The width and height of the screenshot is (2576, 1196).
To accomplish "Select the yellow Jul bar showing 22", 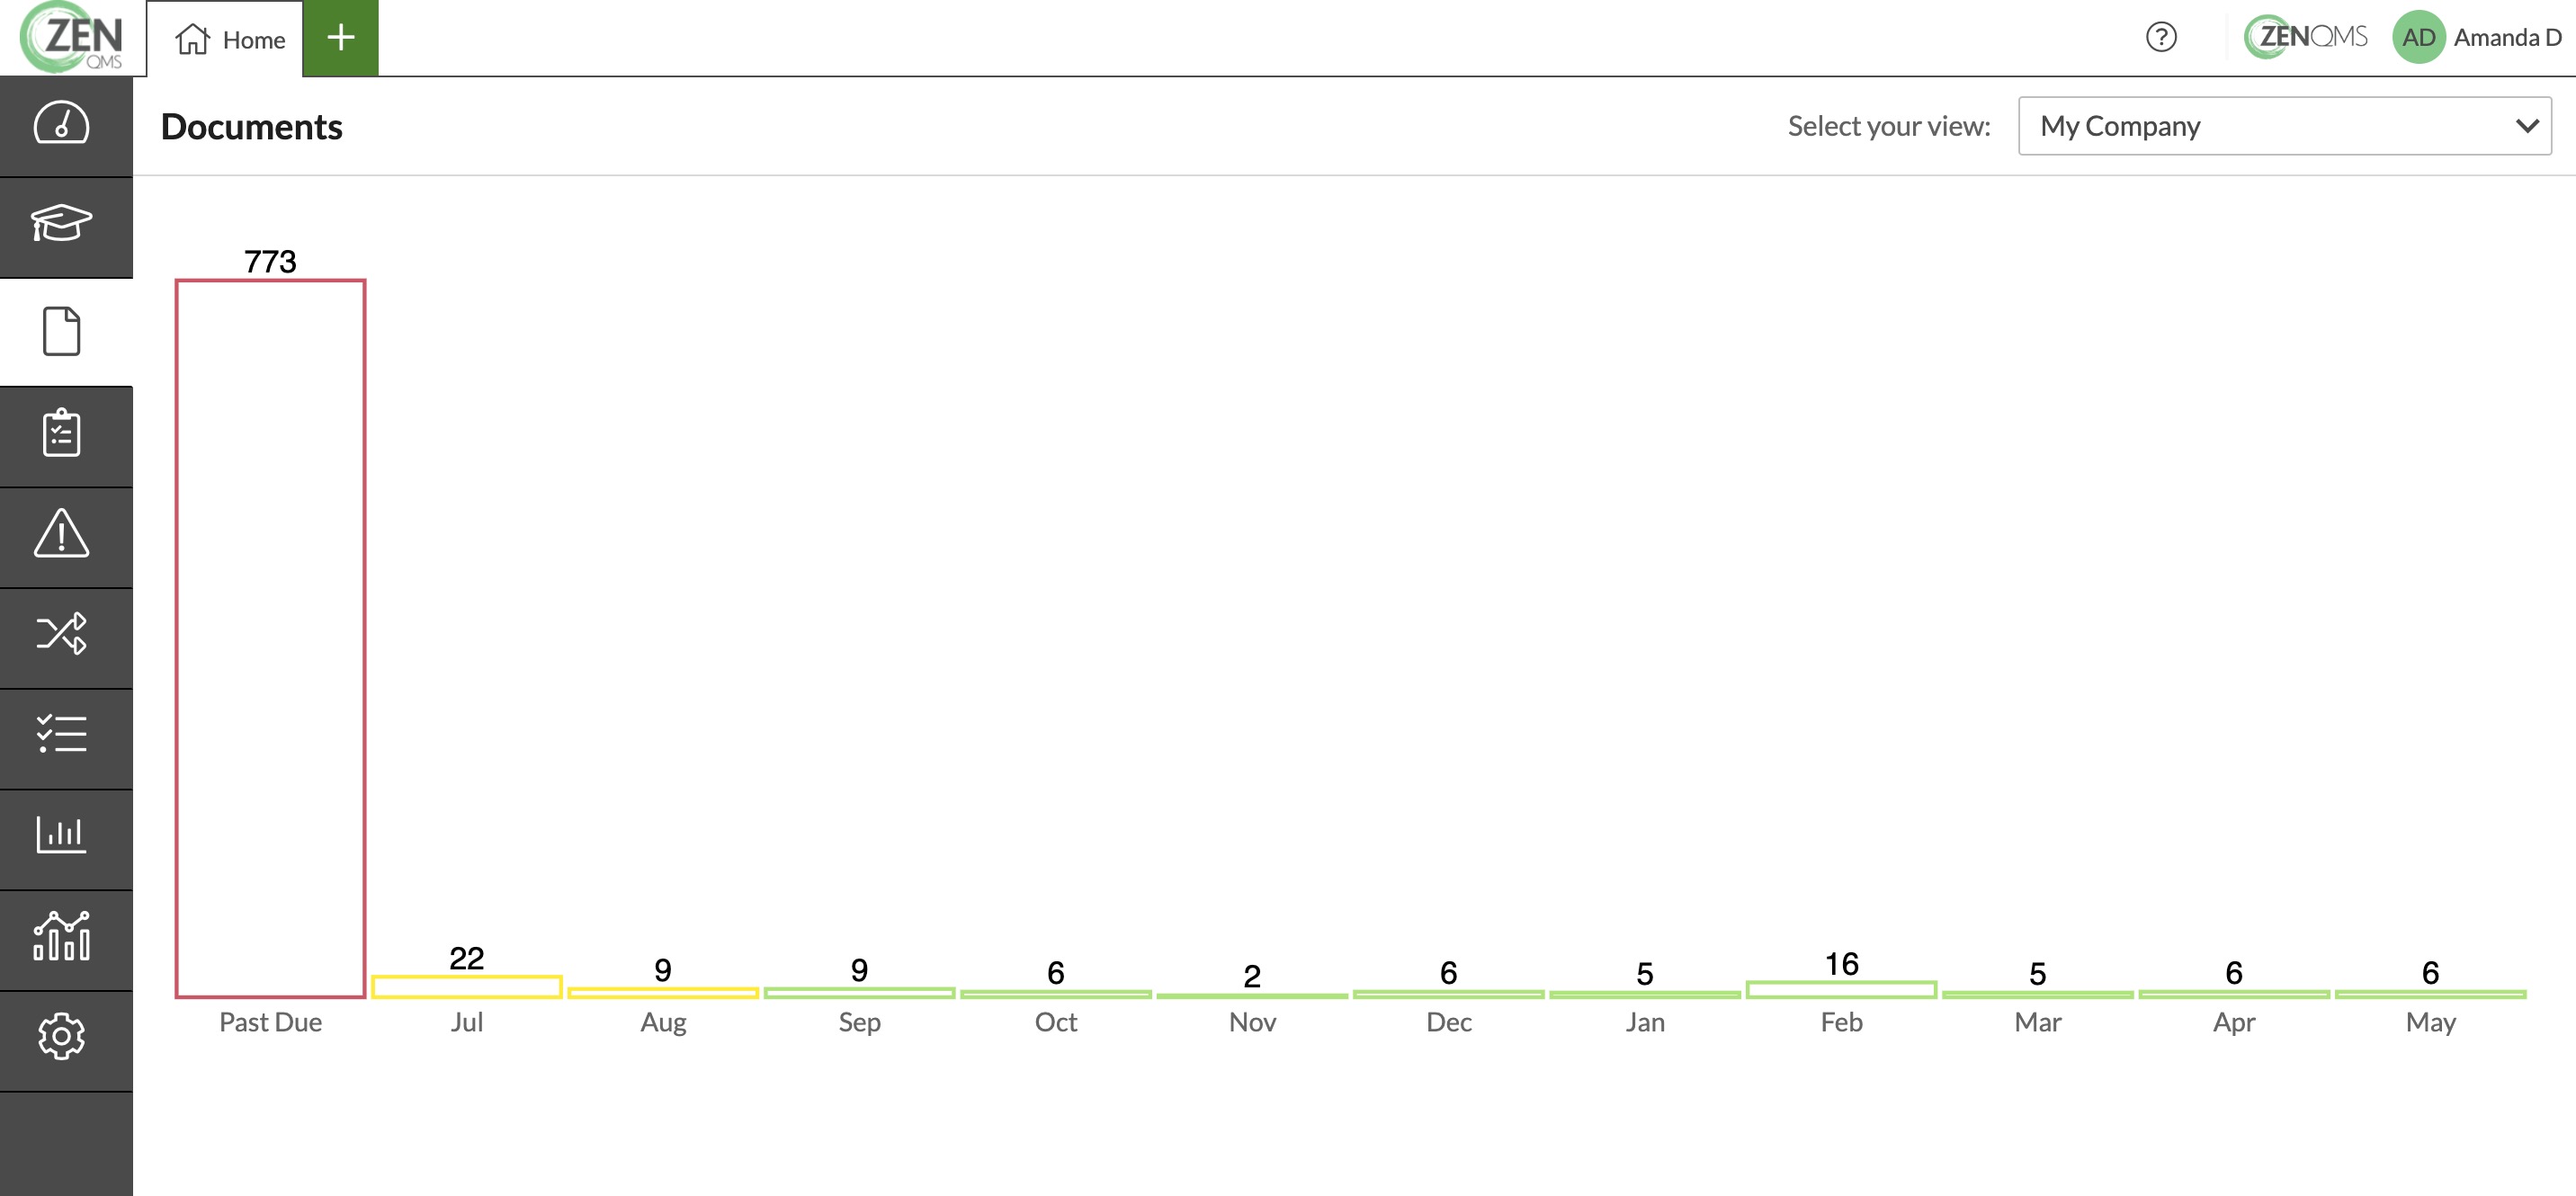I will click(x=467, y=987).
